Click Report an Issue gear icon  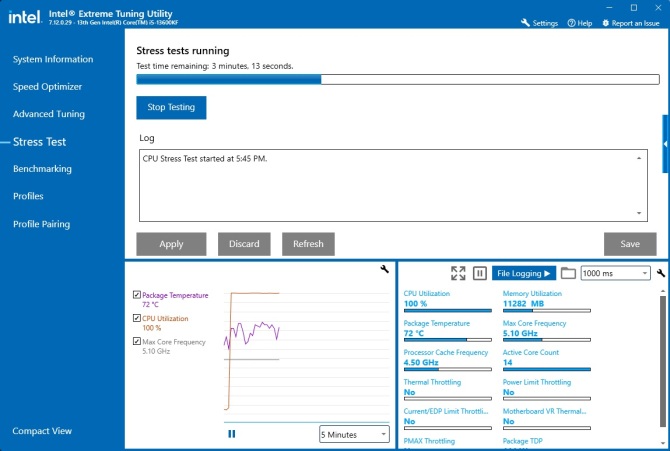[606, 23]
